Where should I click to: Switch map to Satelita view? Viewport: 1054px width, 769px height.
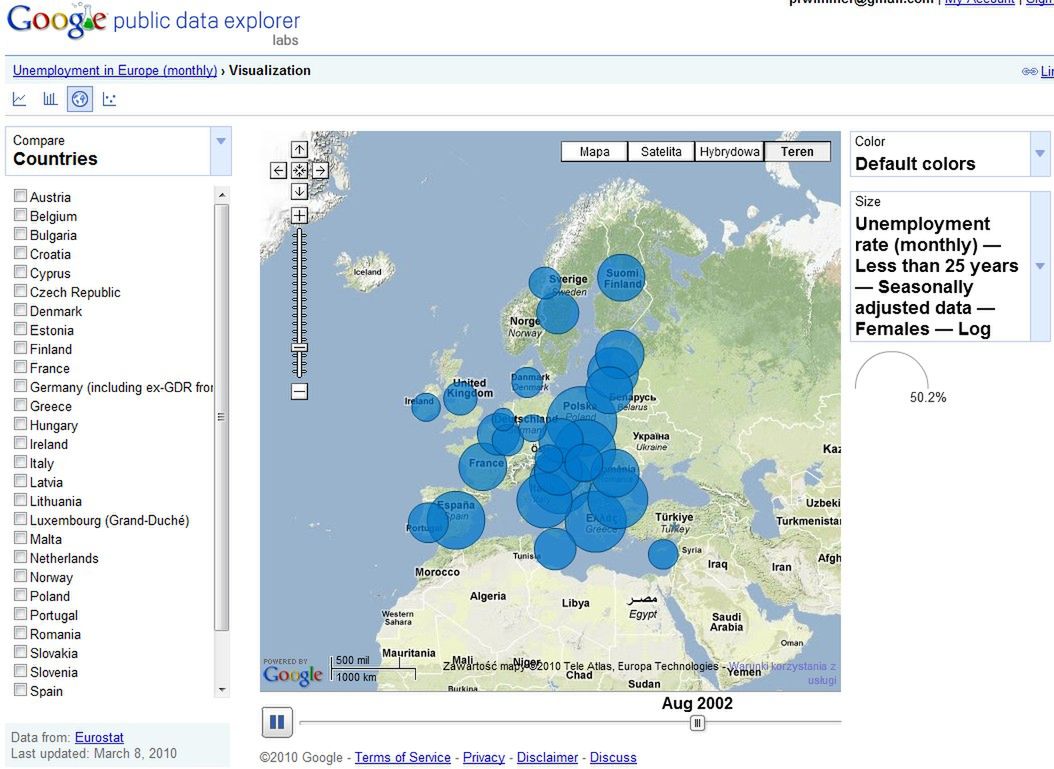661,151
